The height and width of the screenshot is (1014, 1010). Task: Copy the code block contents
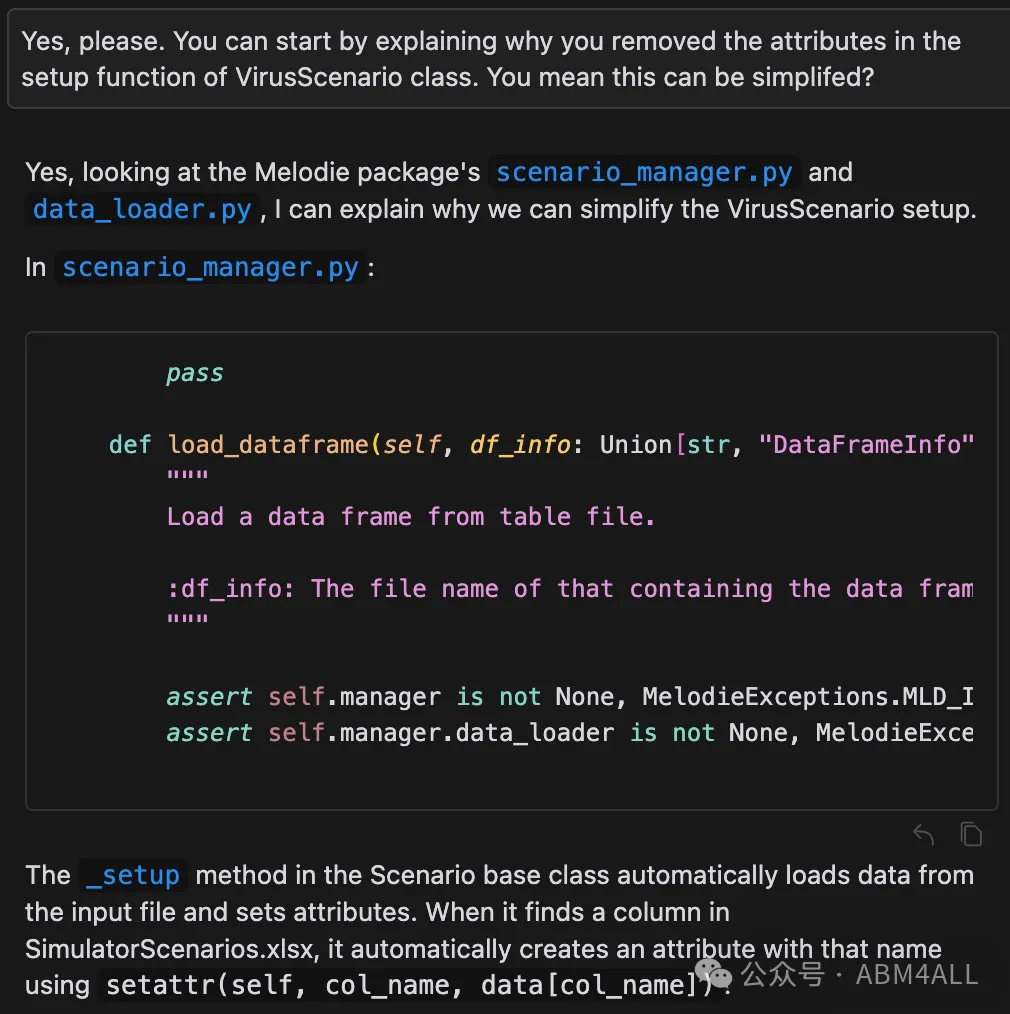coord(971,834)
